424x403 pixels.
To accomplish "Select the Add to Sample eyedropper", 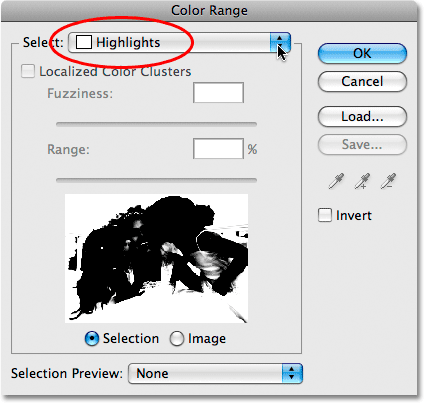I will coord(362,181).
